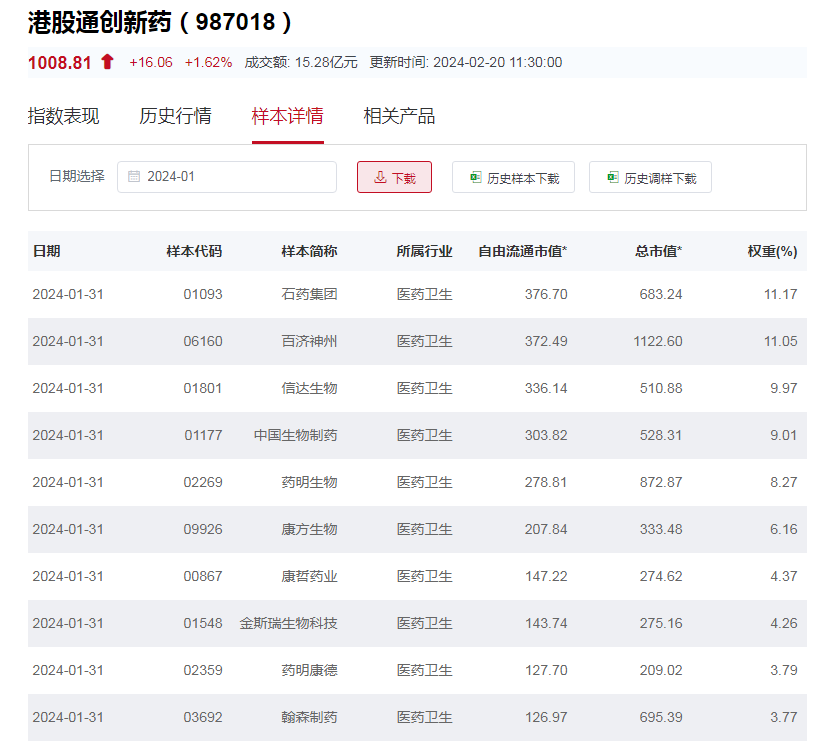
Task: Click the 所属行业 column header
Action: point(425,251)
